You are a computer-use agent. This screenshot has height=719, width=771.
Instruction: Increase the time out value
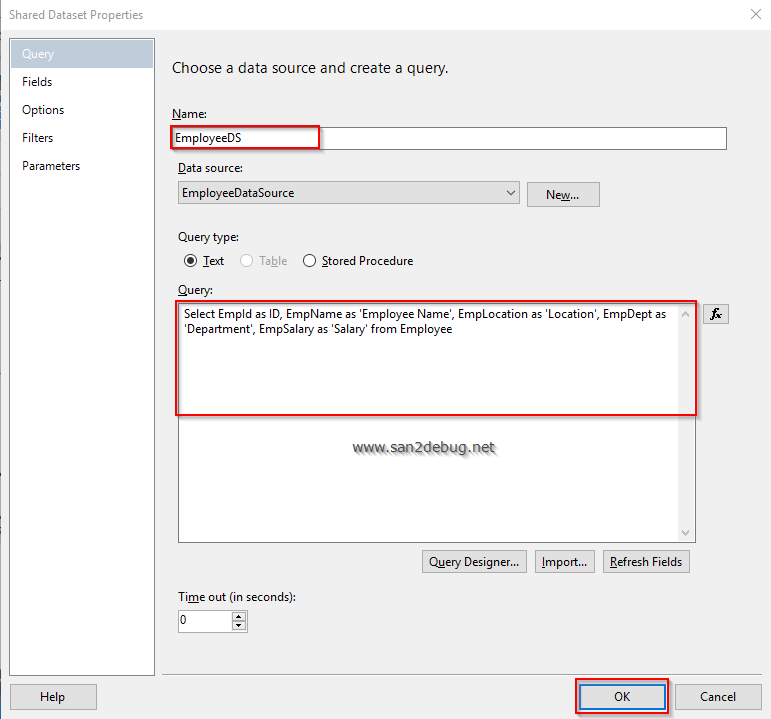tap(239, 616)
